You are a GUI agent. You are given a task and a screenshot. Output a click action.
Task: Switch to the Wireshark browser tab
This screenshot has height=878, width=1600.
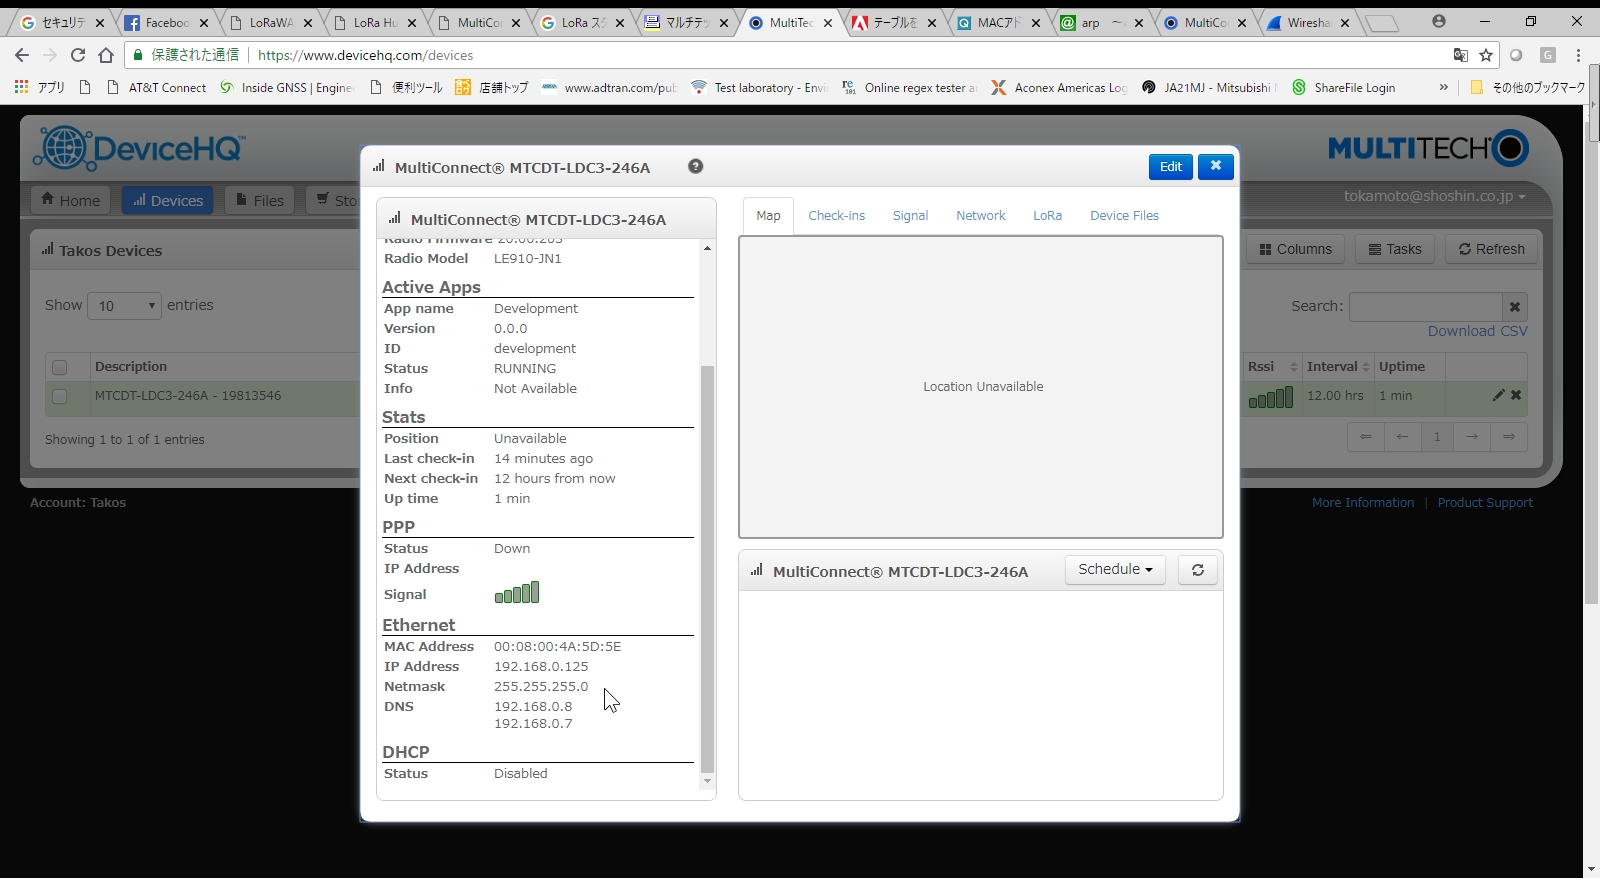[1308, 22]
